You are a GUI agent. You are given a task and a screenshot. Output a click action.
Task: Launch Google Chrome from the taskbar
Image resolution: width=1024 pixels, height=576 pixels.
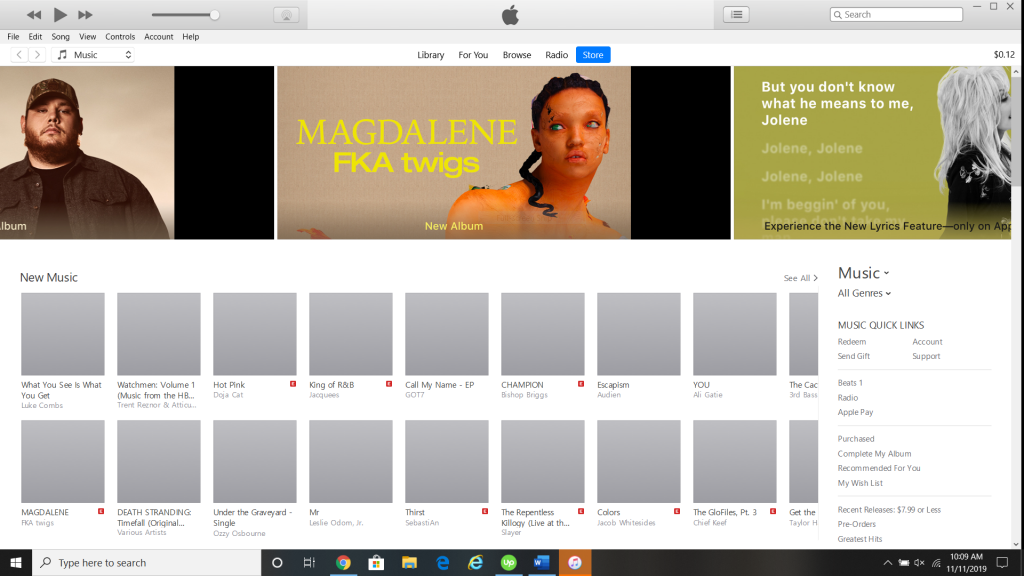tap(343, 562)
